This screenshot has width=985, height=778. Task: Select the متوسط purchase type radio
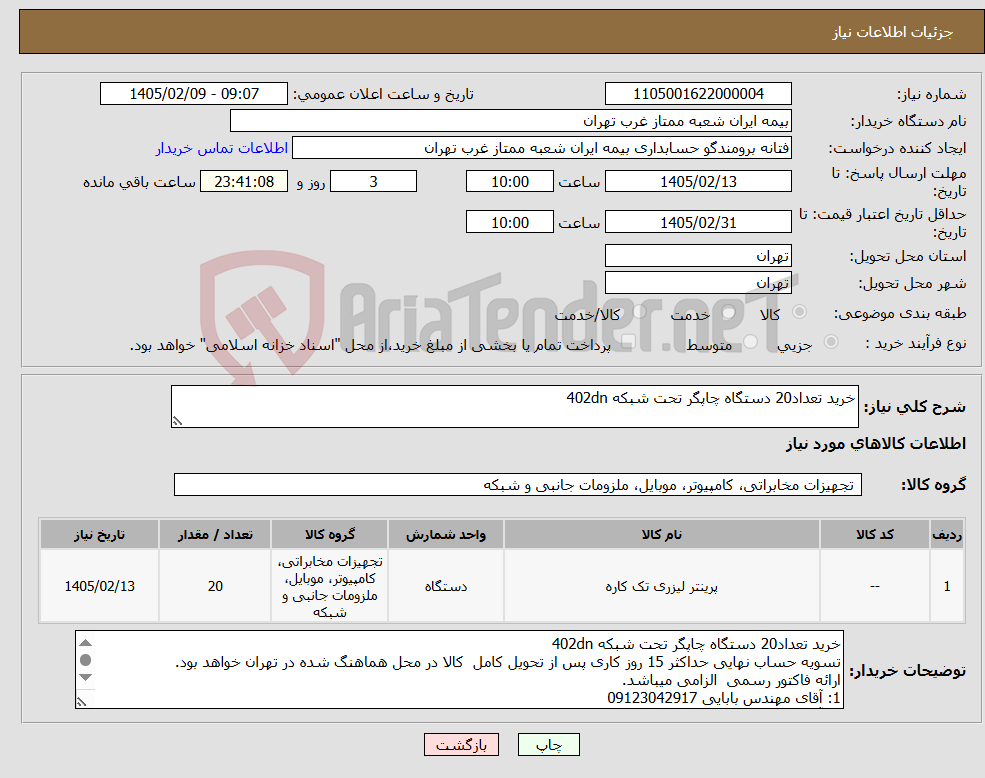click(751, 342)
